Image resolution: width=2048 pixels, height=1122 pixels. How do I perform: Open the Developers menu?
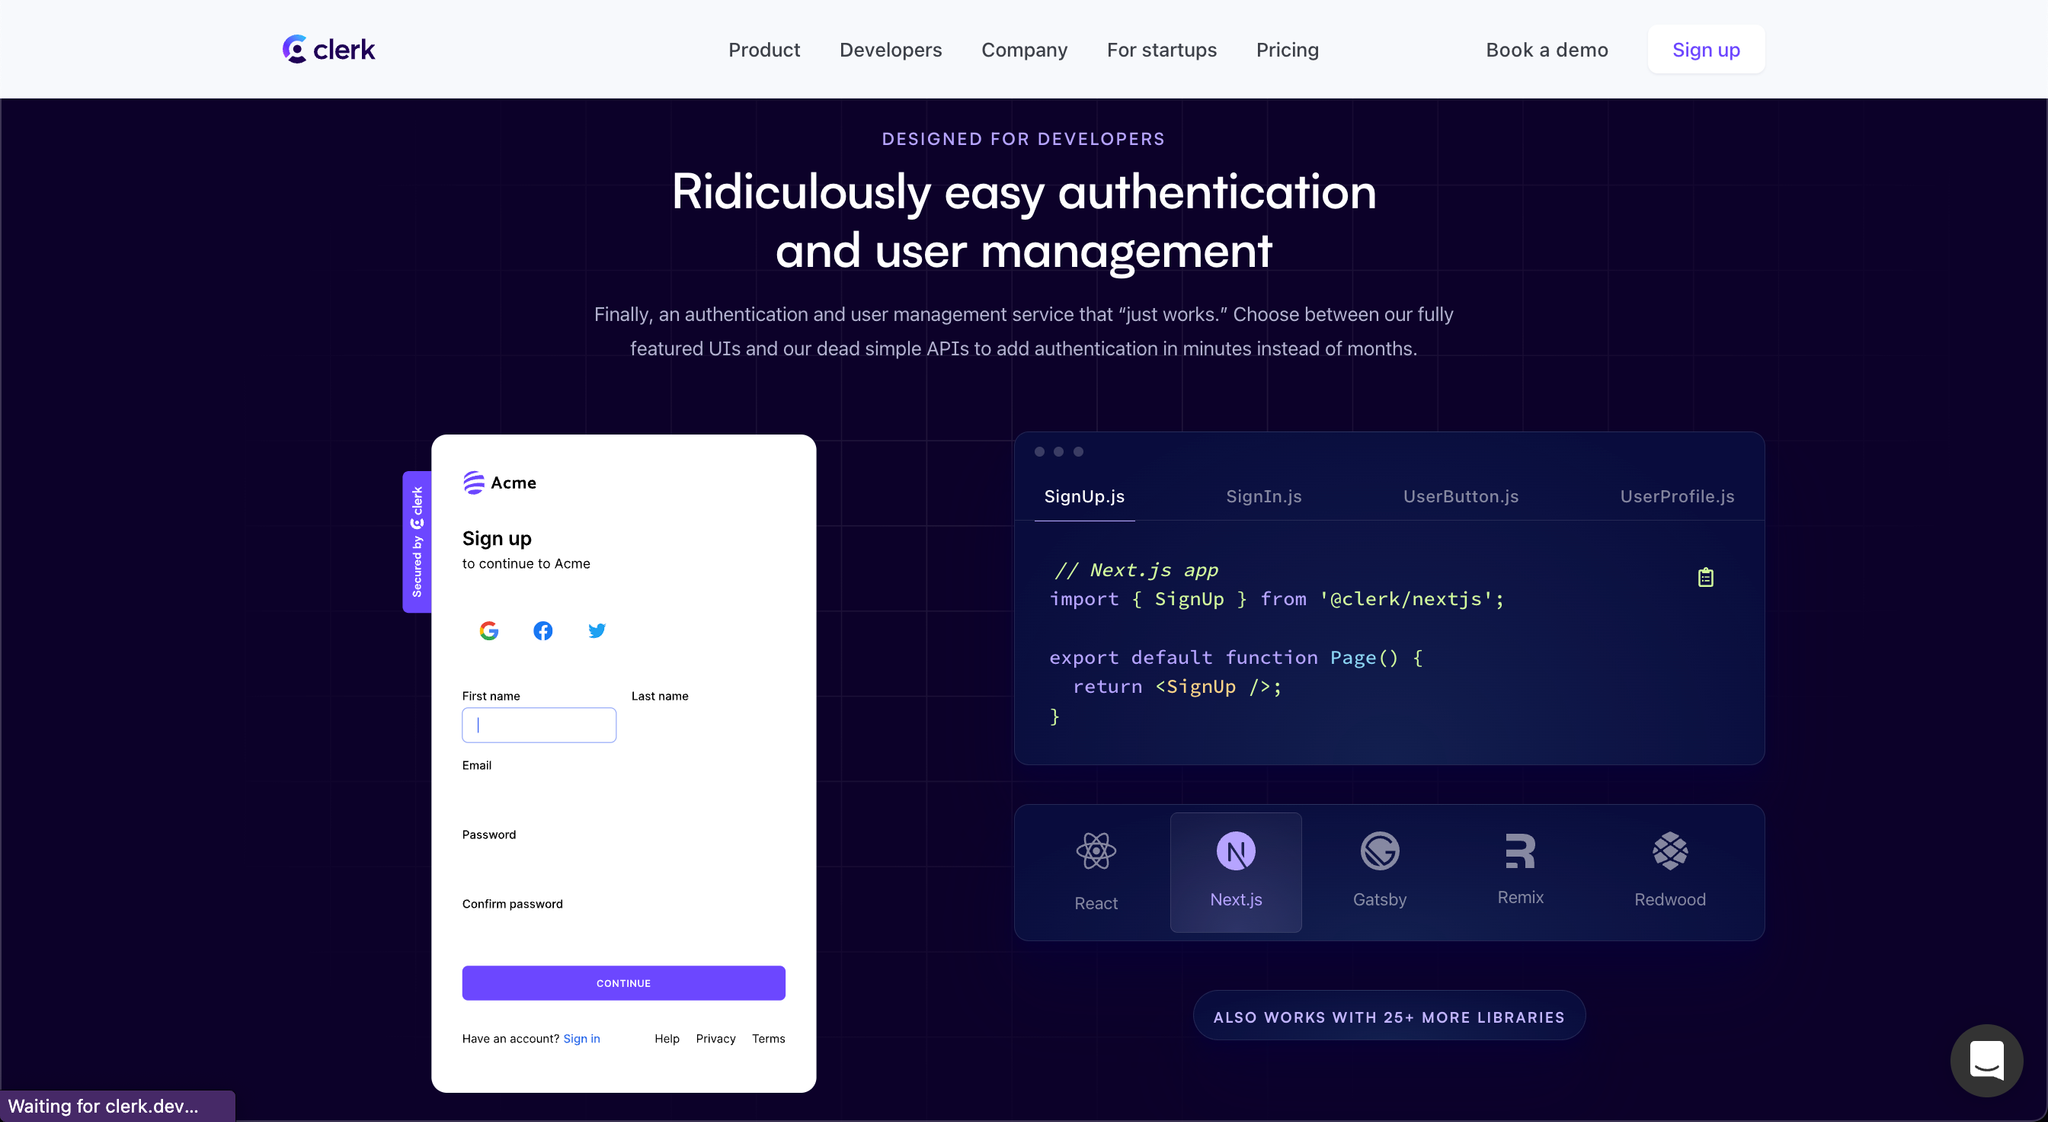click(x=891, y=50)
